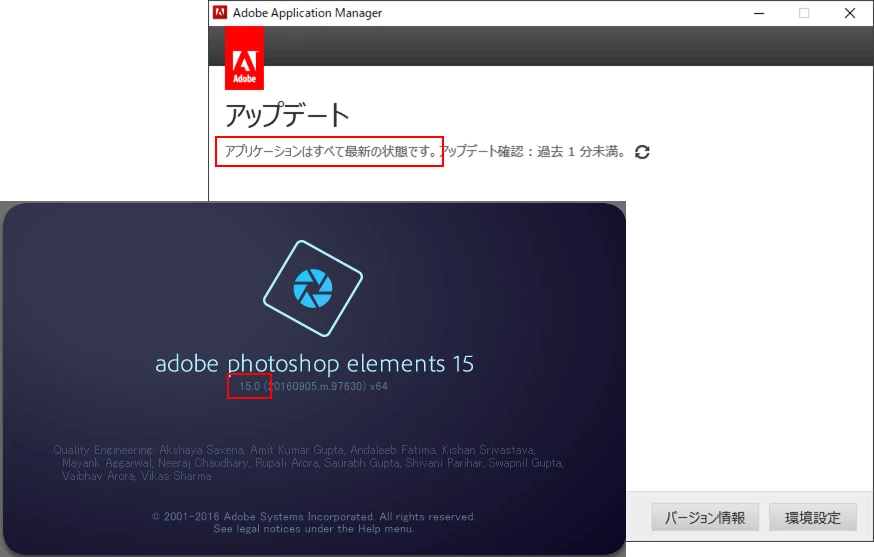
Task: Click Adobe Application Manager title bar icon
Action: click(220, 12)
